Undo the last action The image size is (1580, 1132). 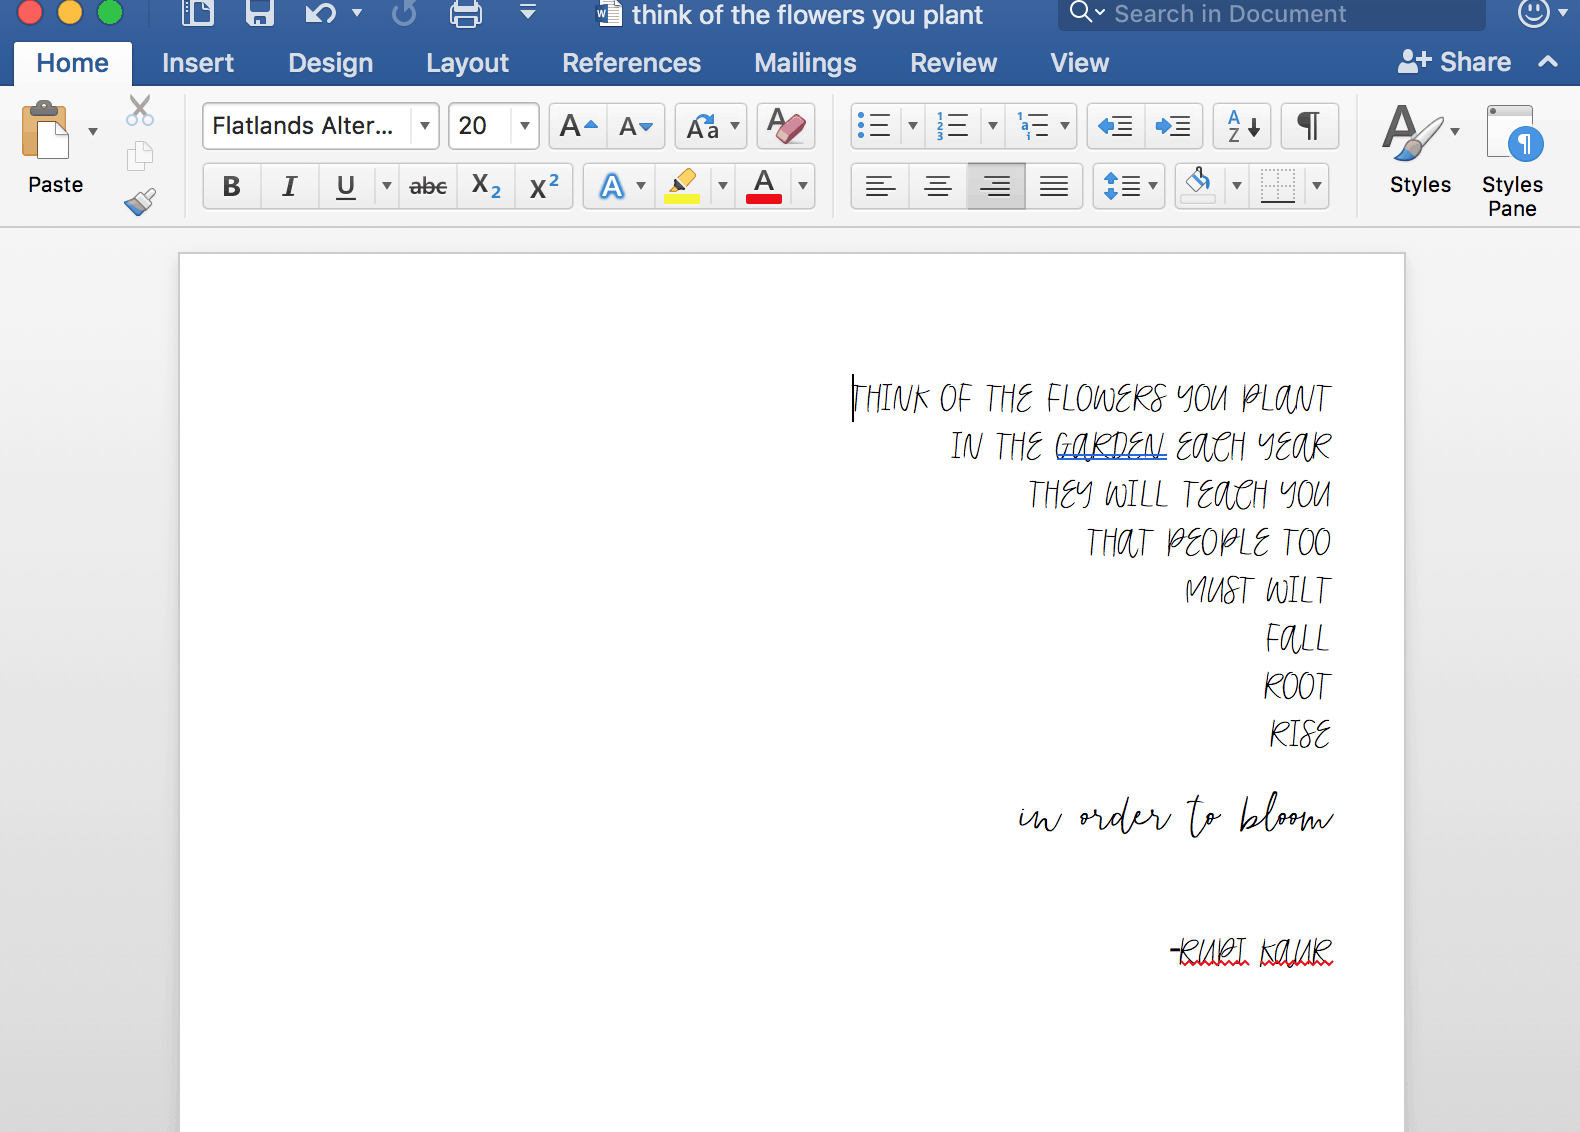click(320, 13)
